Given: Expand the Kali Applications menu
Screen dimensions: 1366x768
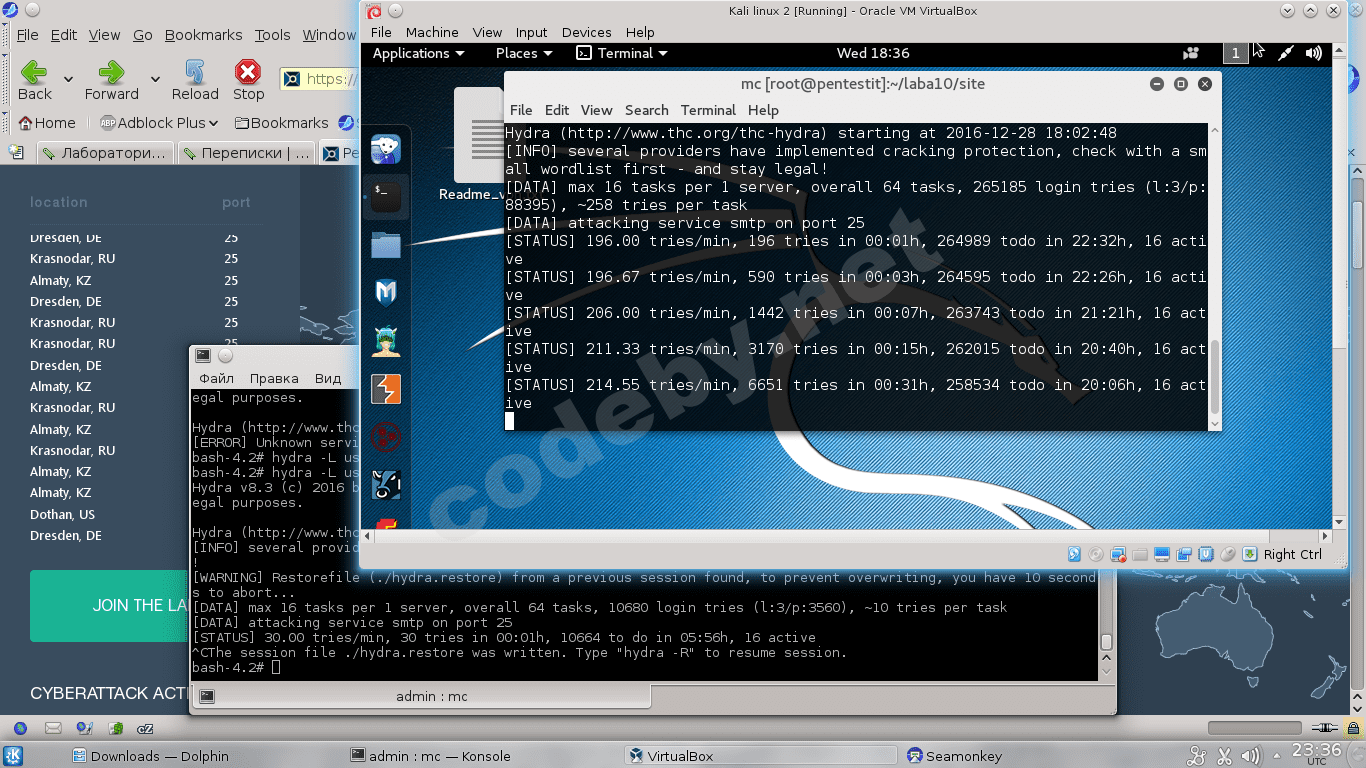Looking at the screenshot, I should (418, 53).
